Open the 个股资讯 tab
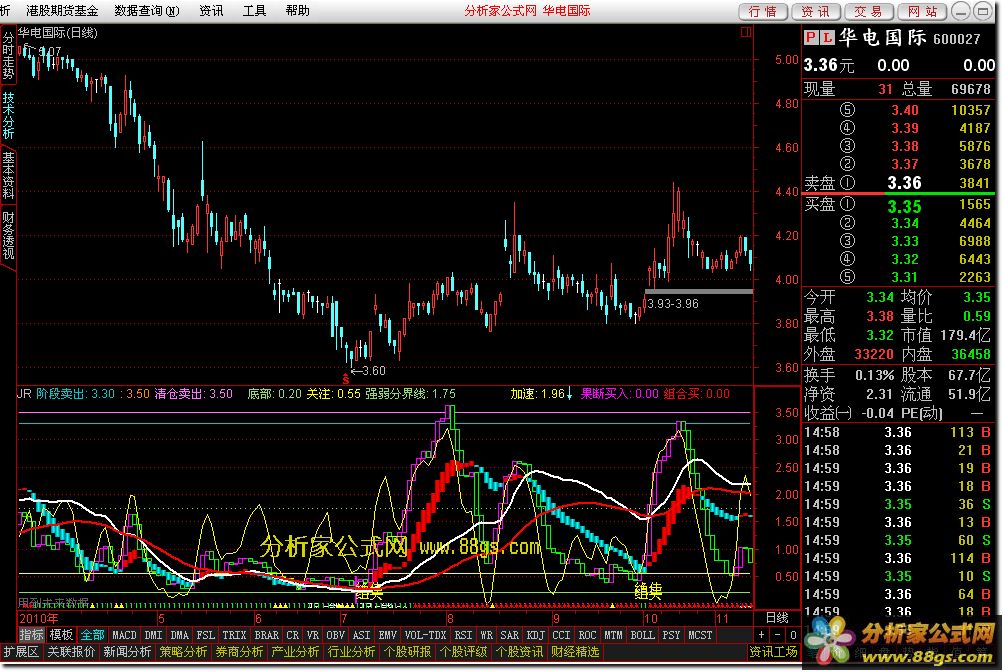Image resolution: width=1004 pixels, height=672 pixels. tap(519, 652)
